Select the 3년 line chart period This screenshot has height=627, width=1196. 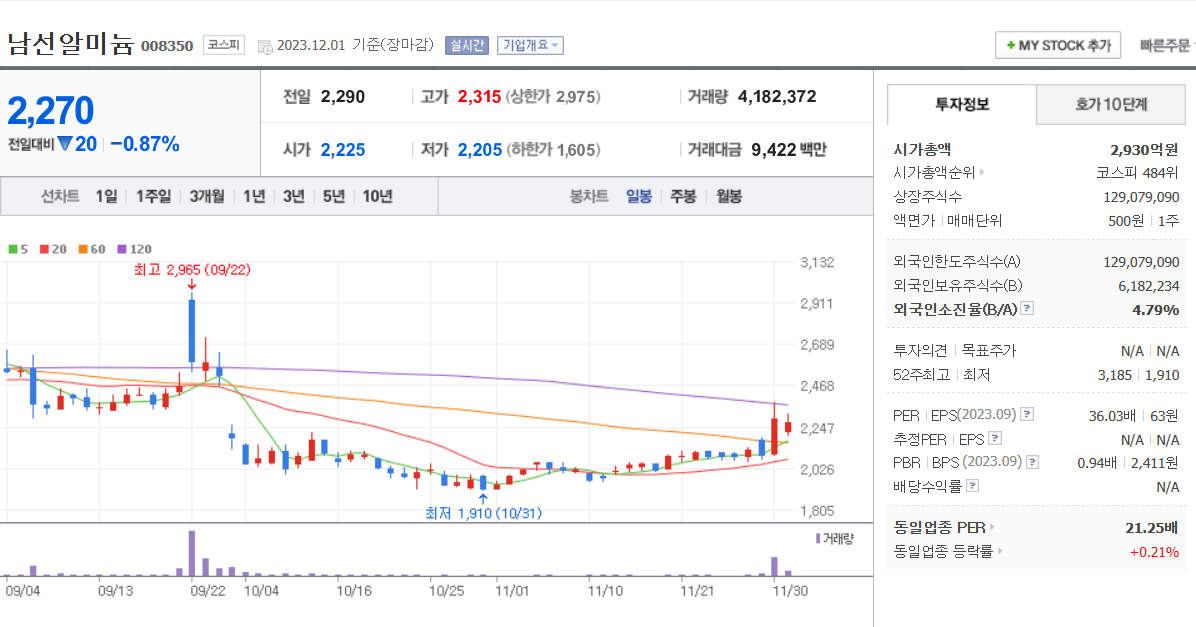click(x=294, y=197)
